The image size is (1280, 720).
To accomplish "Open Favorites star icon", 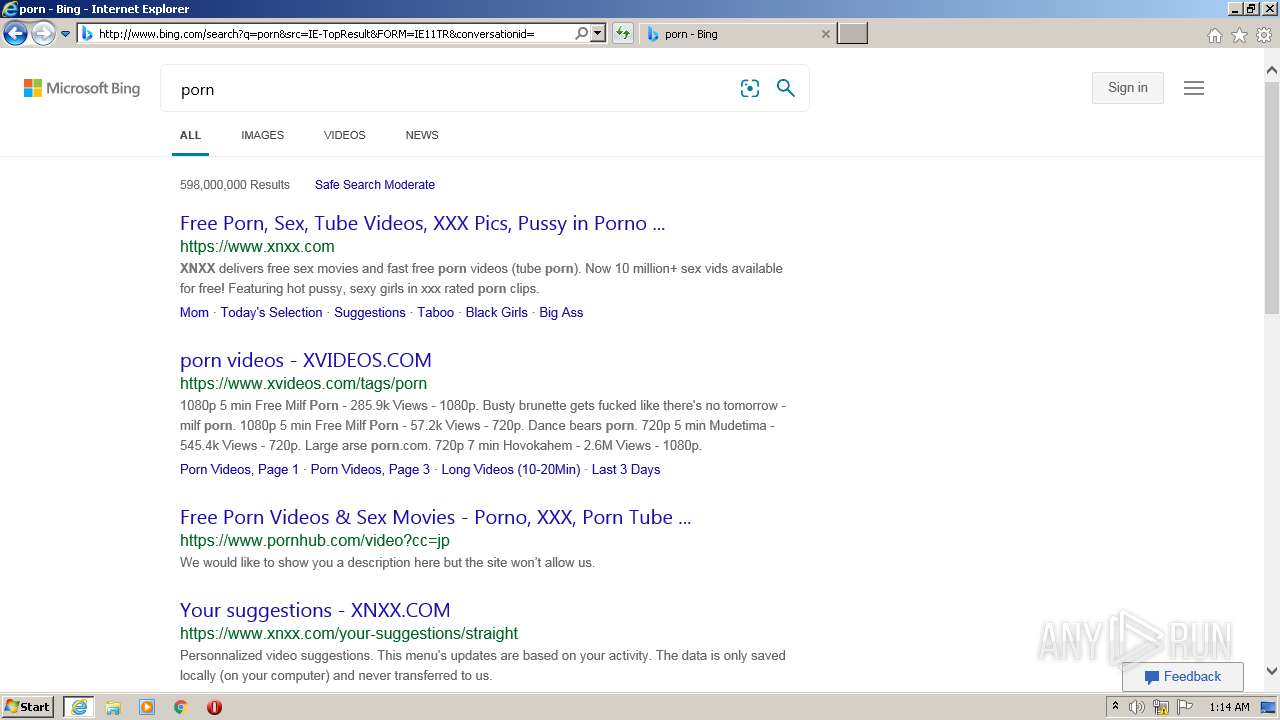I will click(x=1239, y=35).
